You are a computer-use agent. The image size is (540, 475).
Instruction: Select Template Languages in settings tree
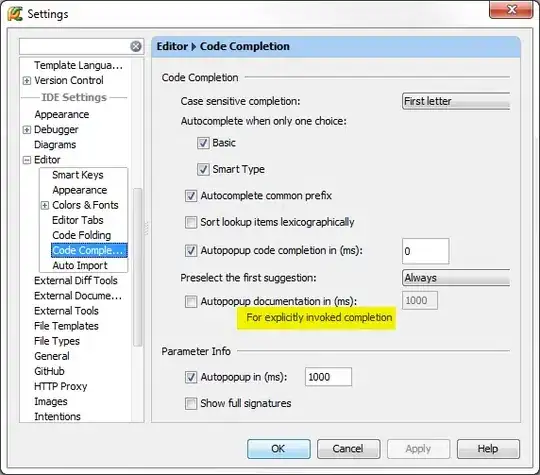pos(78,65)
